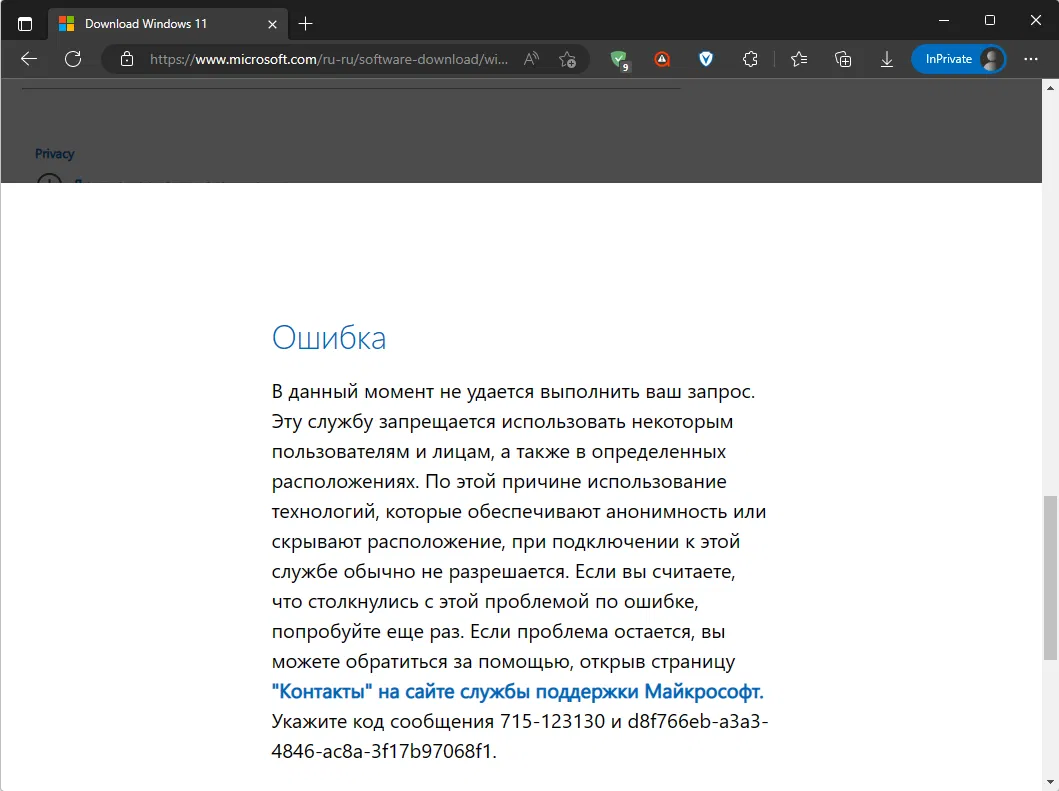This screenshot has height=791, width=1059.
Task: Add this page to favorites star
Action: coord(567,59)
